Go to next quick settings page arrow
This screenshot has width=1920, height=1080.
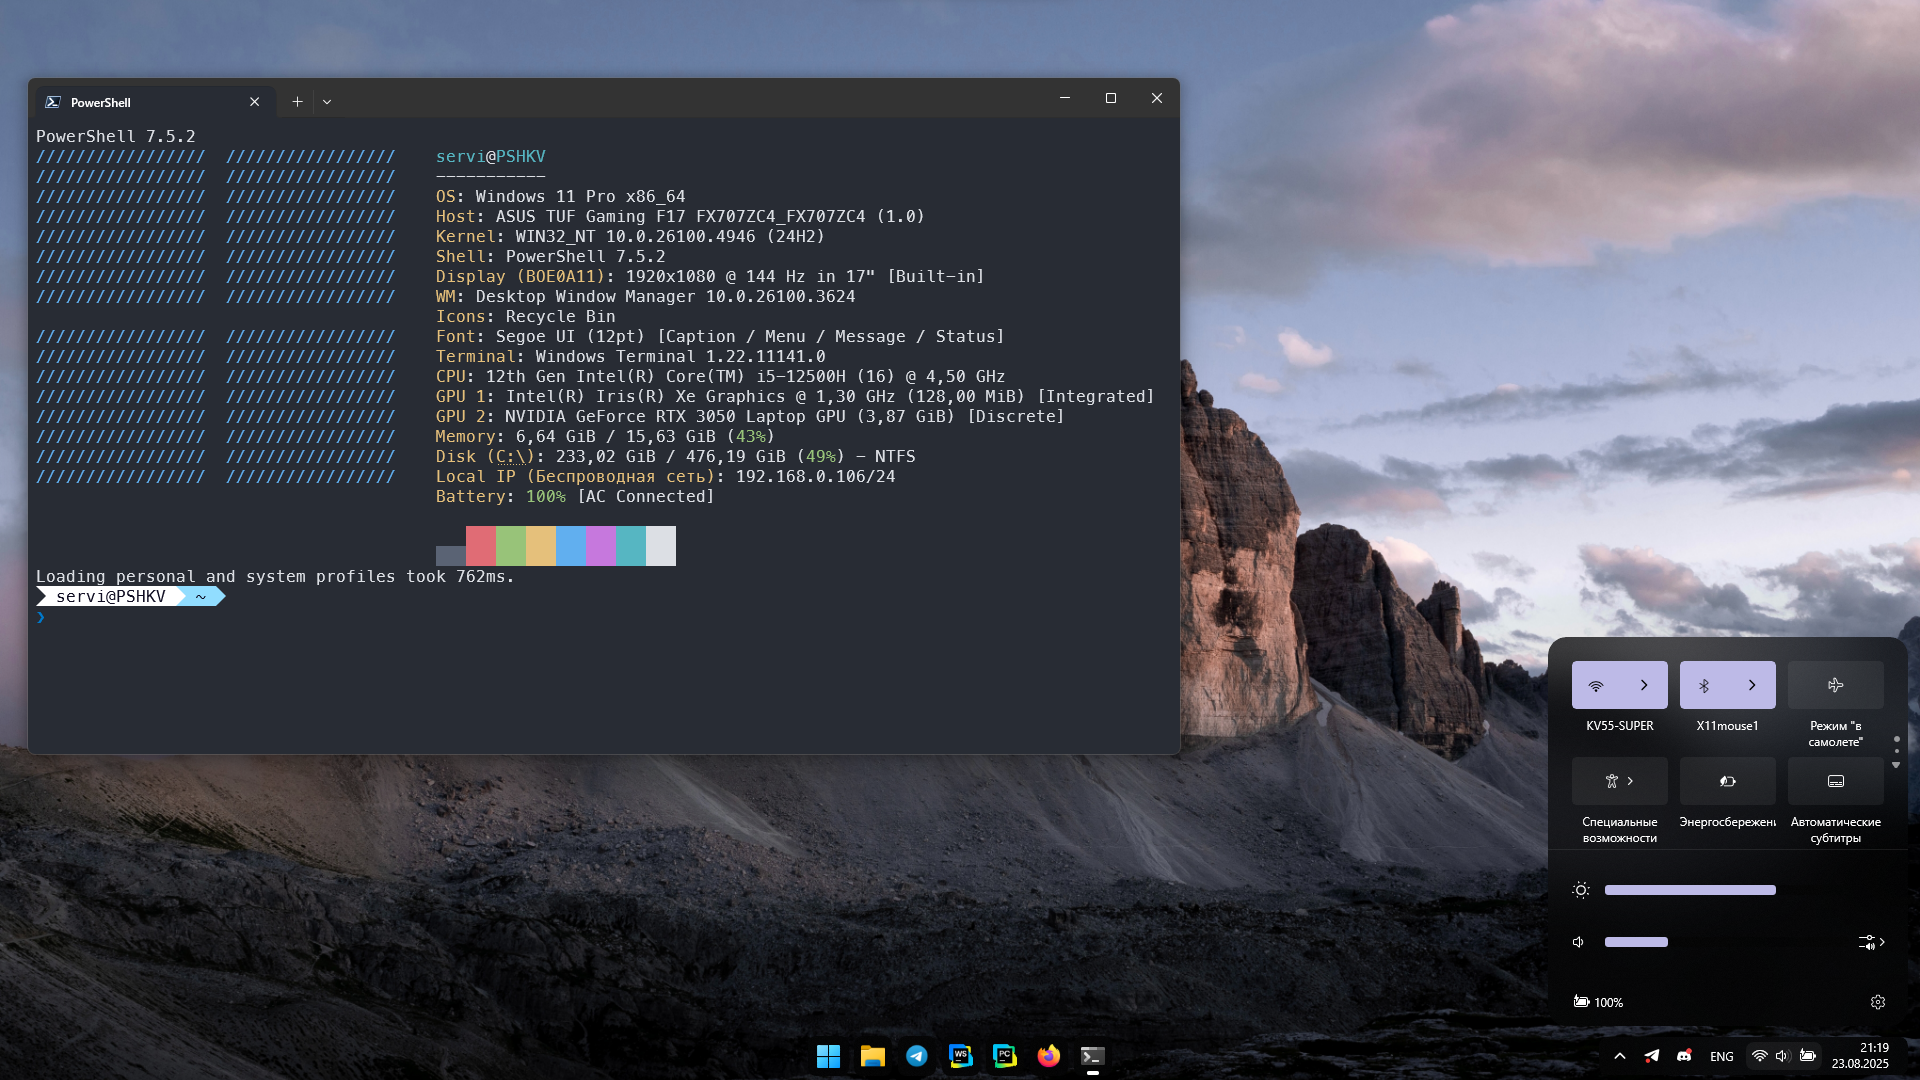point(1896,765)
